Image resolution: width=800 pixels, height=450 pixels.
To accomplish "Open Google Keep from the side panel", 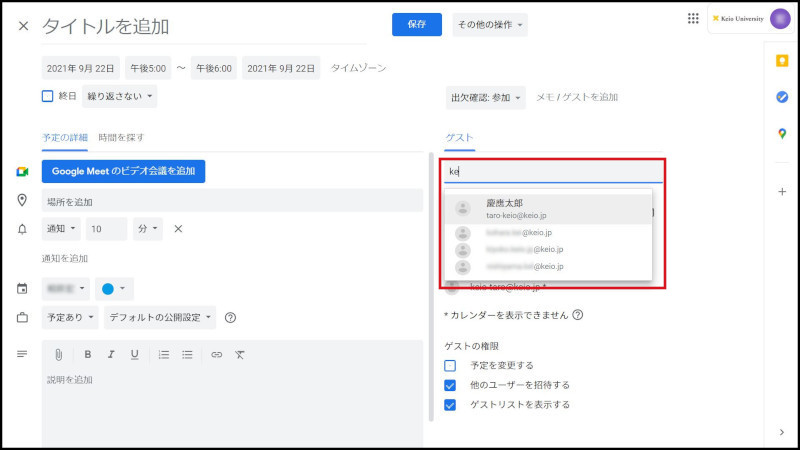I will coord(781,61).
